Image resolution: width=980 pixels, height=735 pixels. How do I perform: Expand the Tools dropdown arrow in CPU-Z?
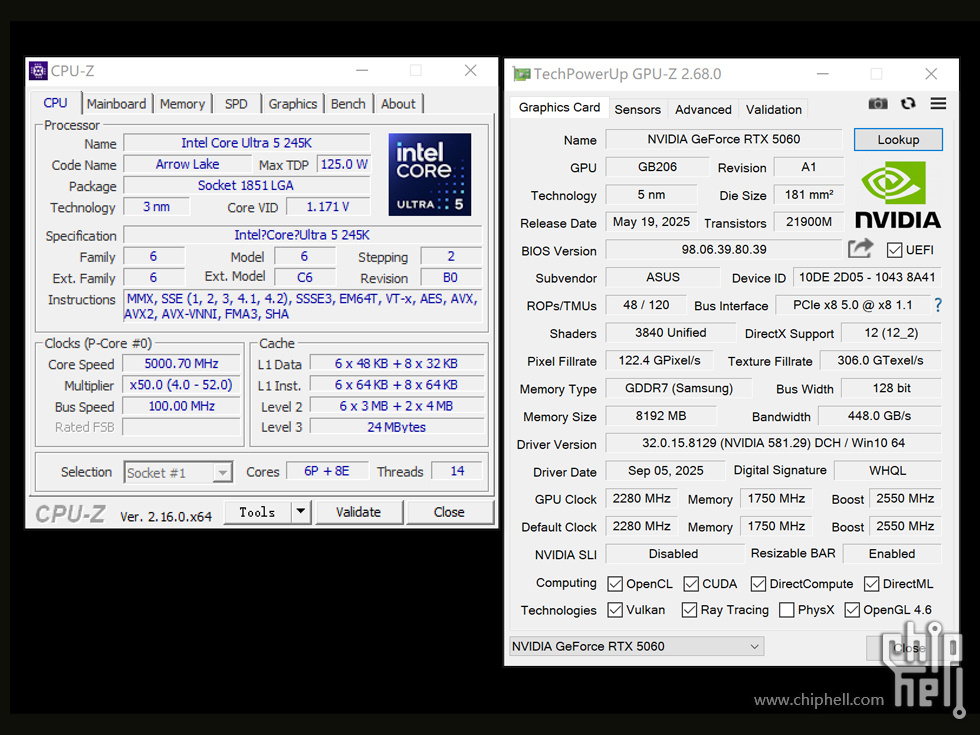point(301,512)
